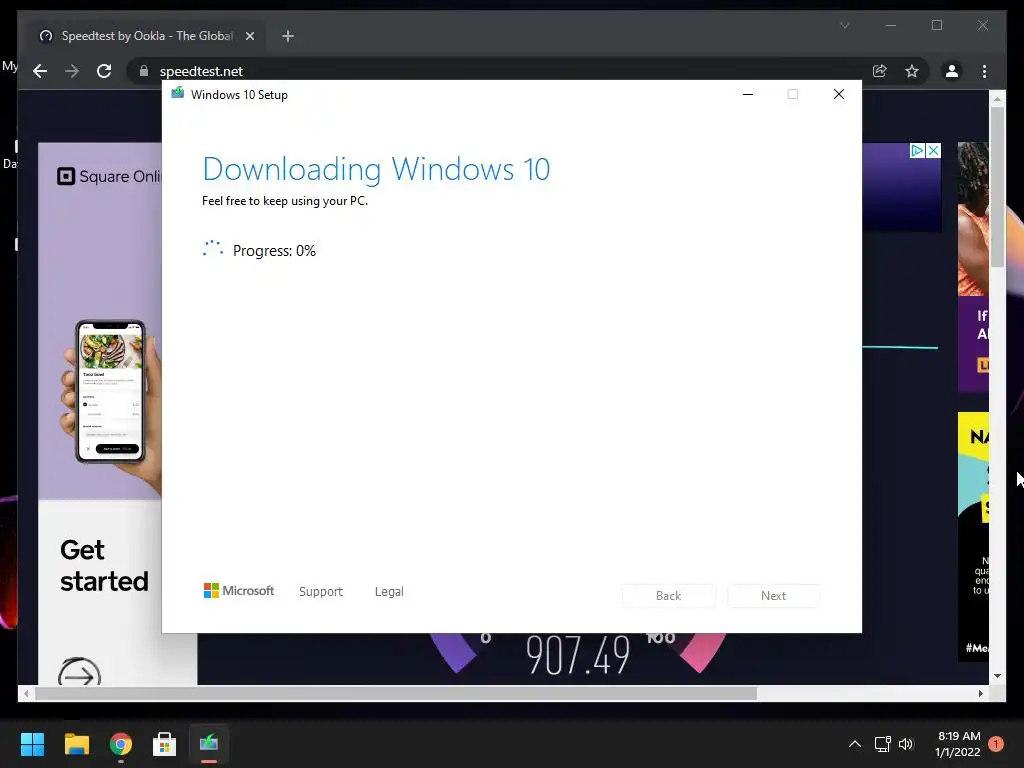The image size is (1024, 768).
Task: Open the notification badge icon
Action: (x=996, y=744)
